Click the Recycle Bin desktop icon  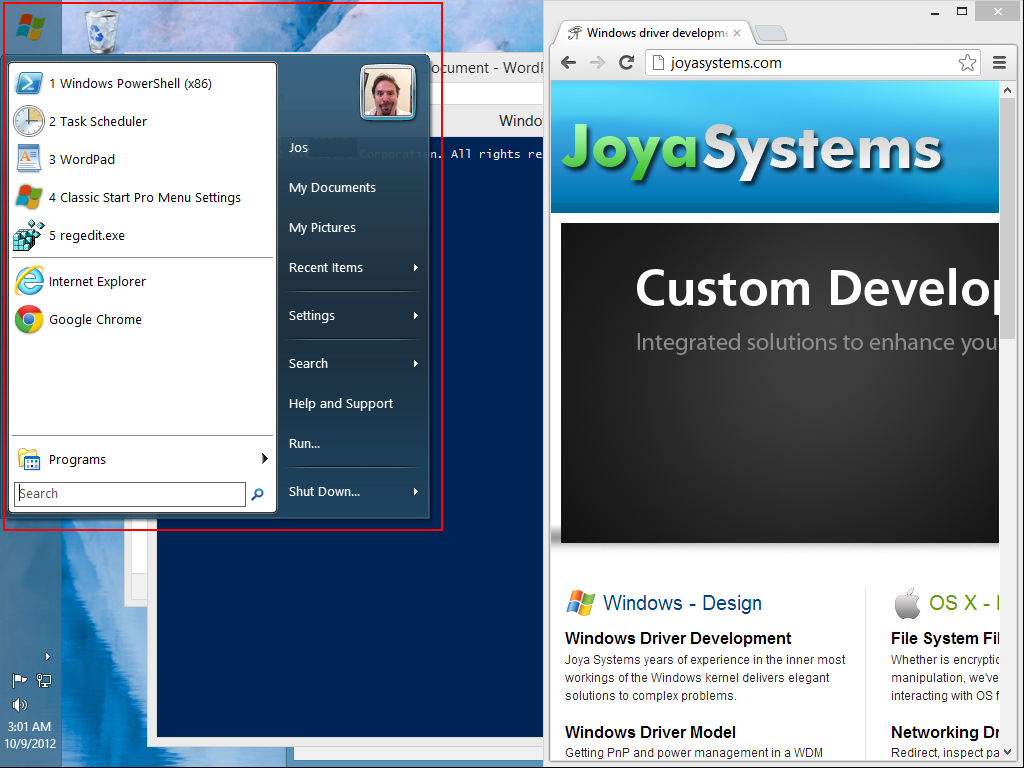coord(101,31)
